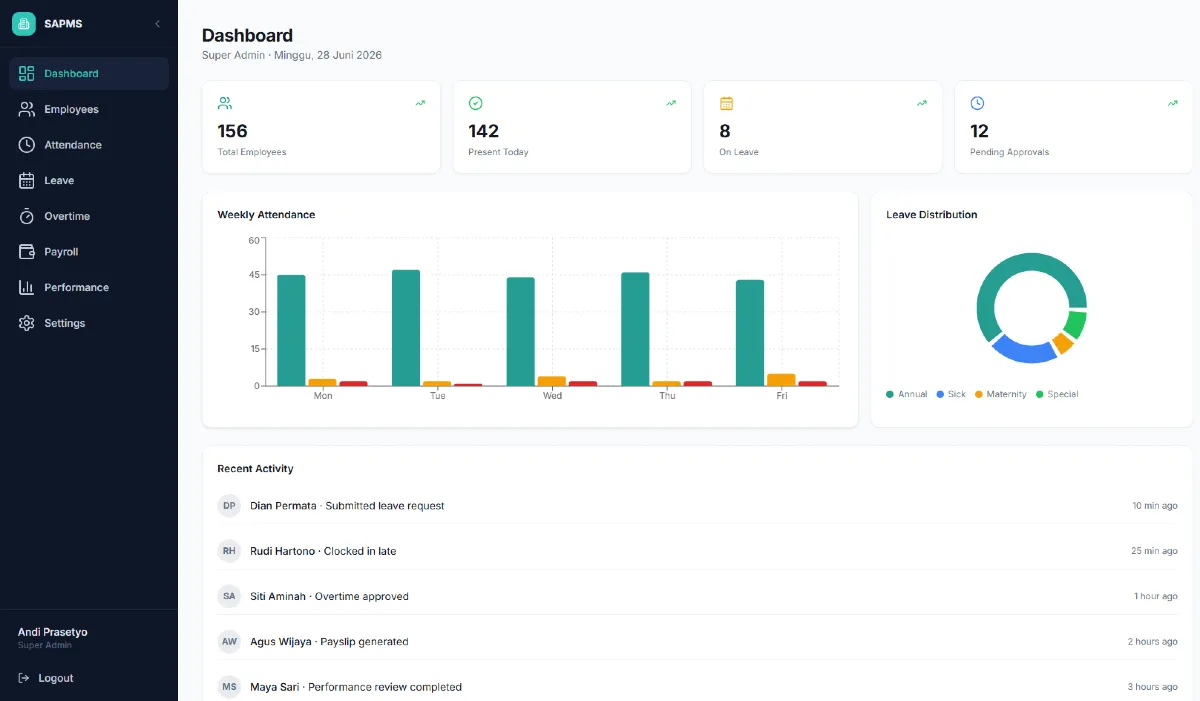Click the trend arrow on Present Today card
Screen dimensions: 1200x701
point(671,103)
